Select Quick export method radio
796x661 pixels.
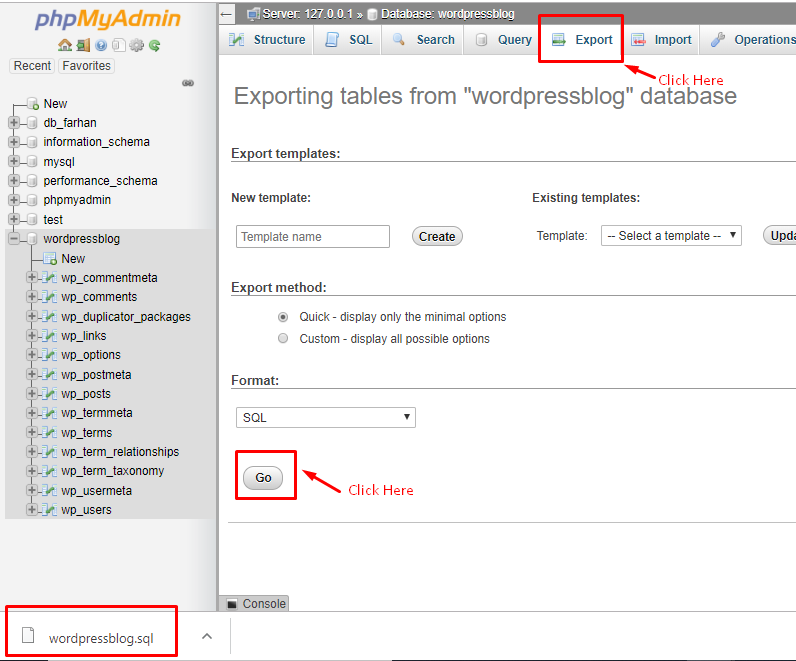283,317
